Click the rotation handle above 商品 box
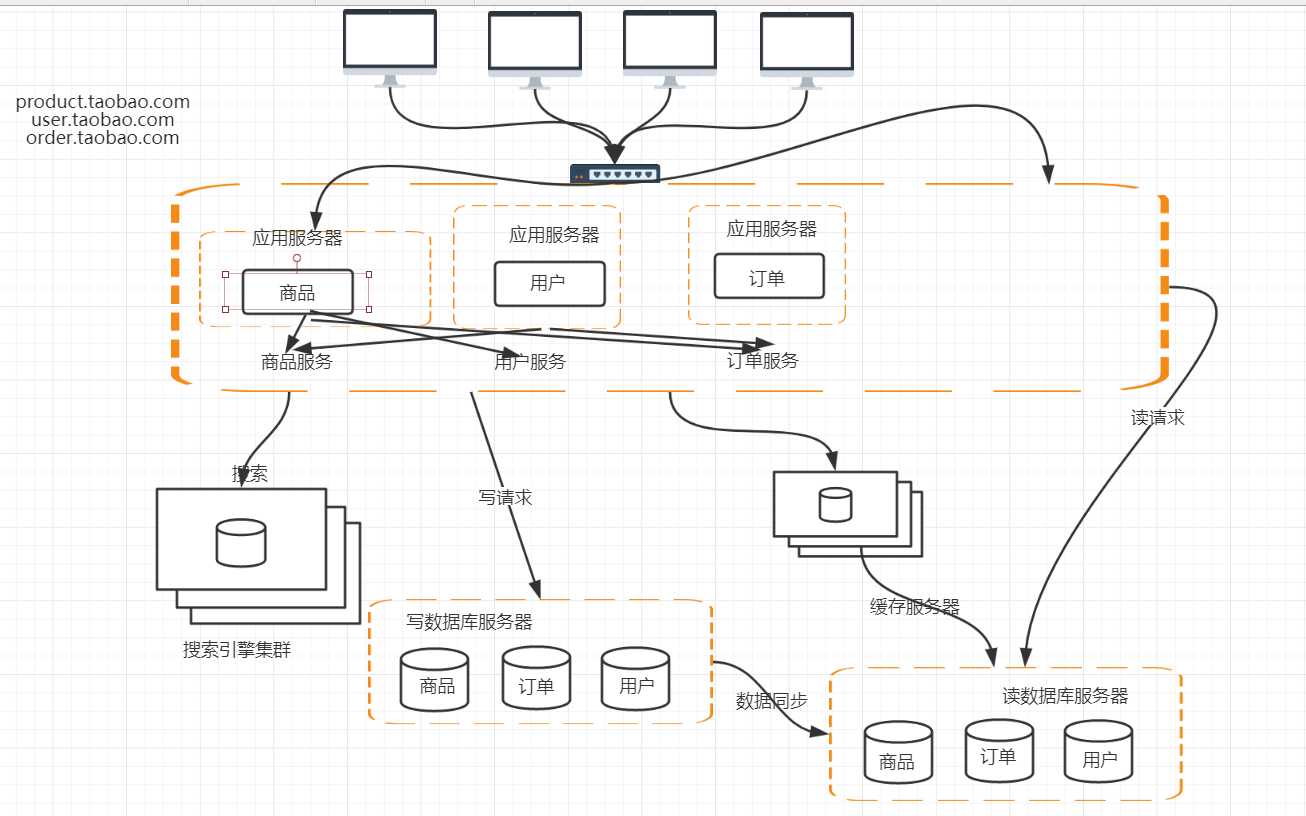This screenshot has height=816, width=1306. (x=297, y=258)
